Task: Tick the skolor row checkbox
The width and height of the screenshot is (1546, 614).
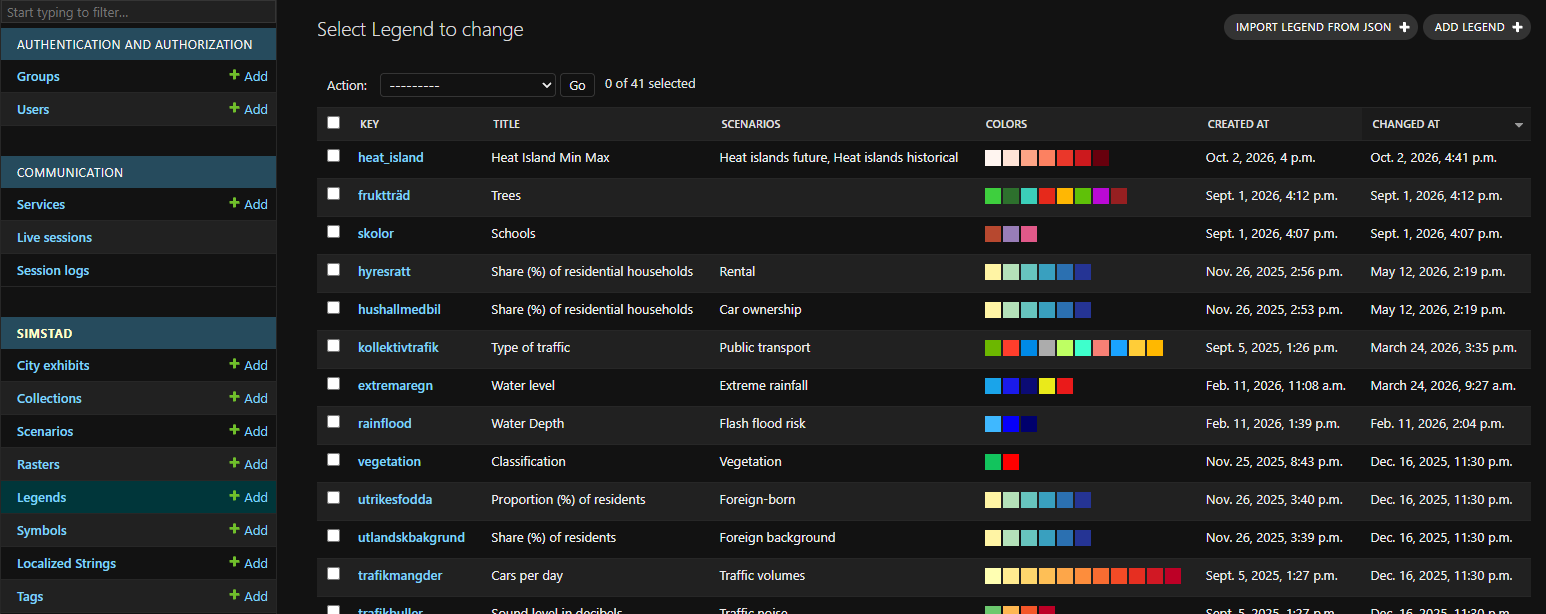Action: 334,232
